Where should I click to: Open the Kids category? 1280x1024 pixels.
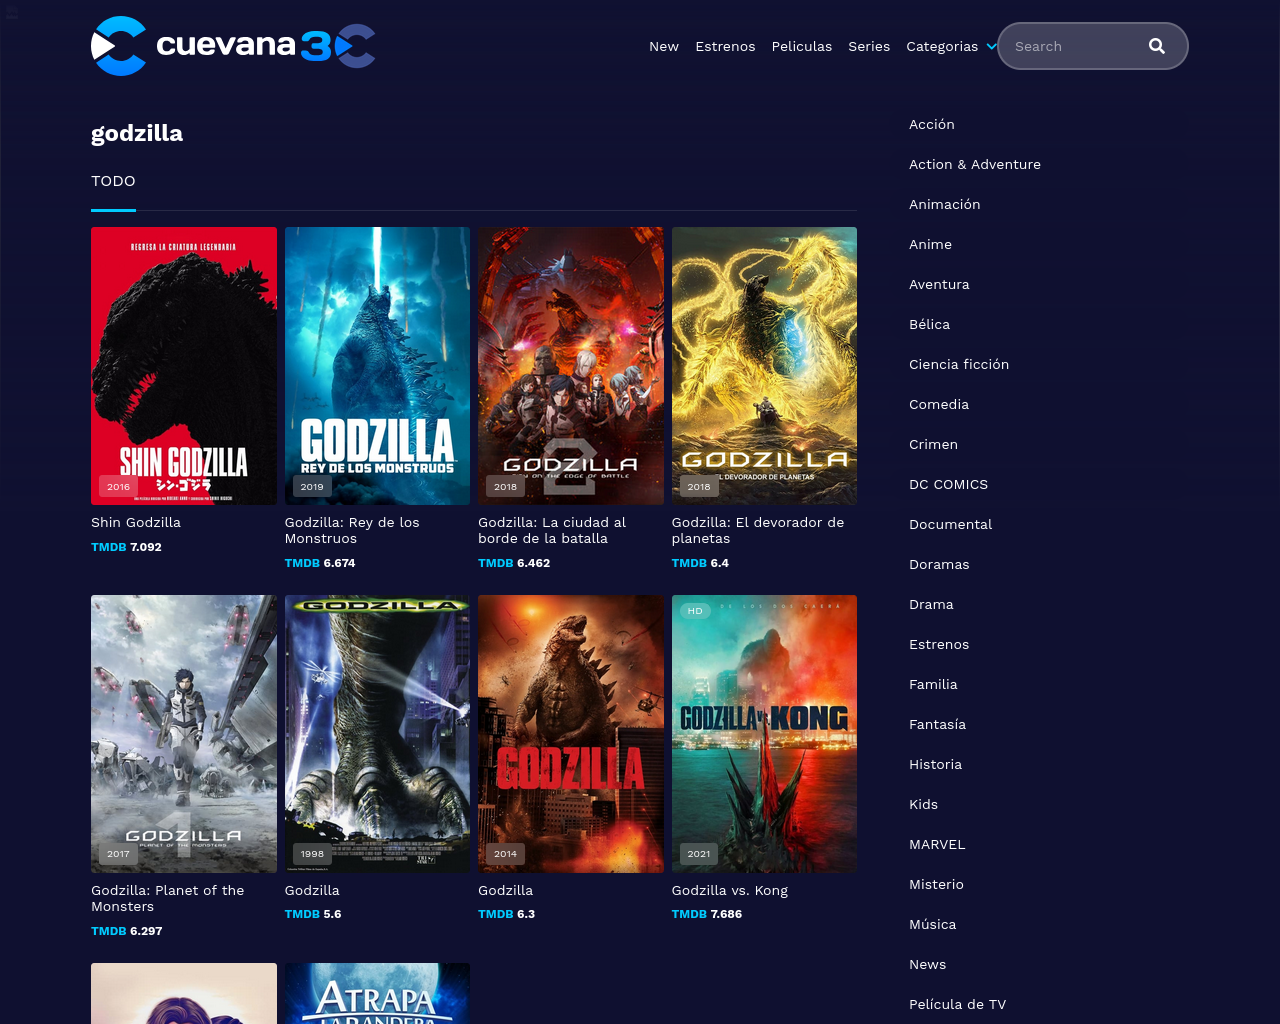[923, 804]
